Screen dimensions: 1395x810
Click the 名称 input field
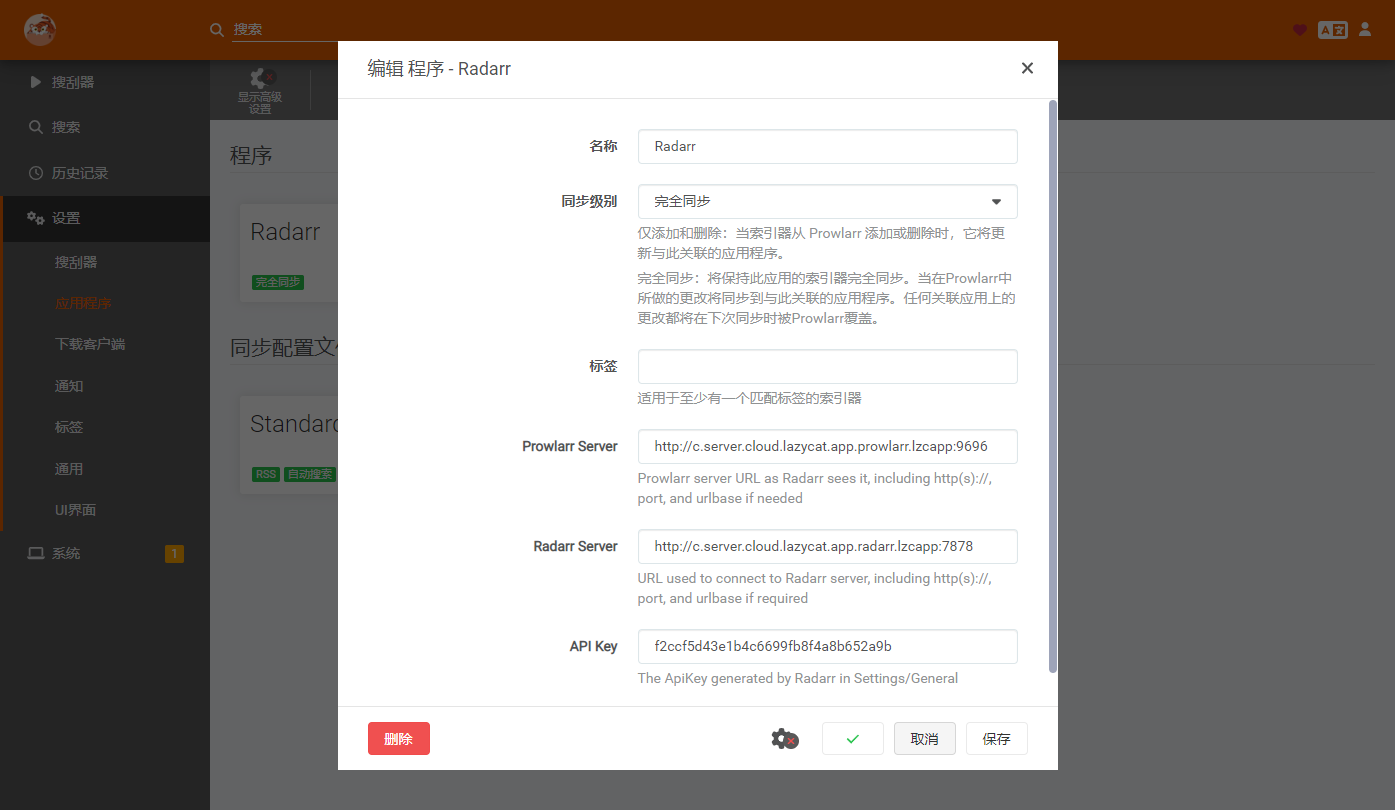(828, 146)
